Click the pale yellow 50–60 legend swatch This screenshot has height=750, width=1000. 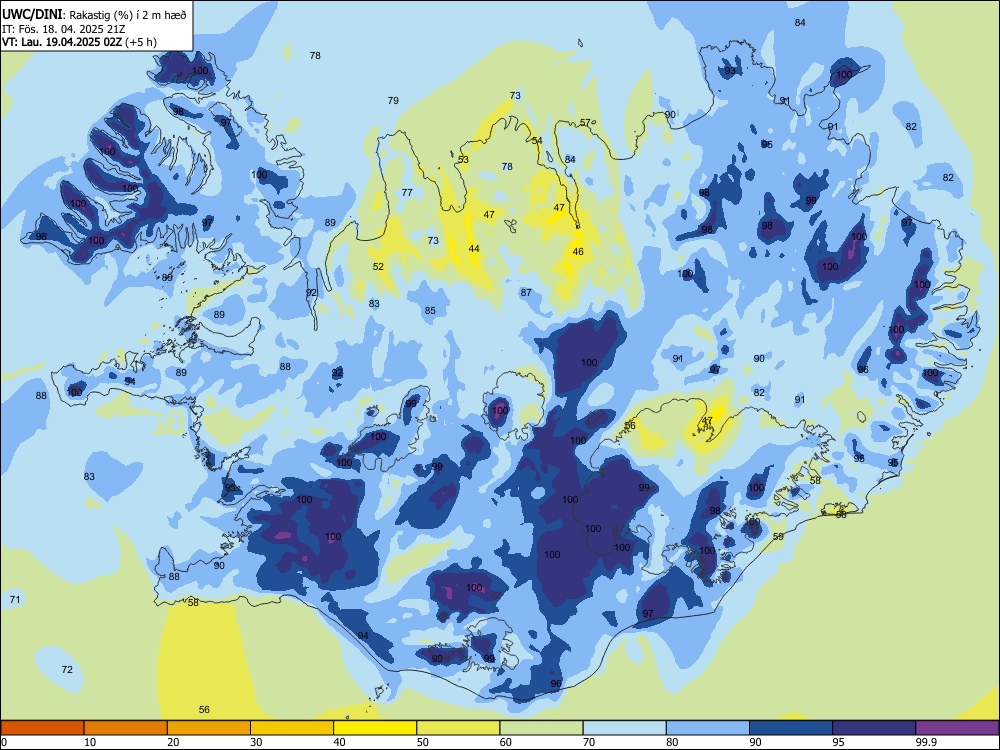pos(458,728)
